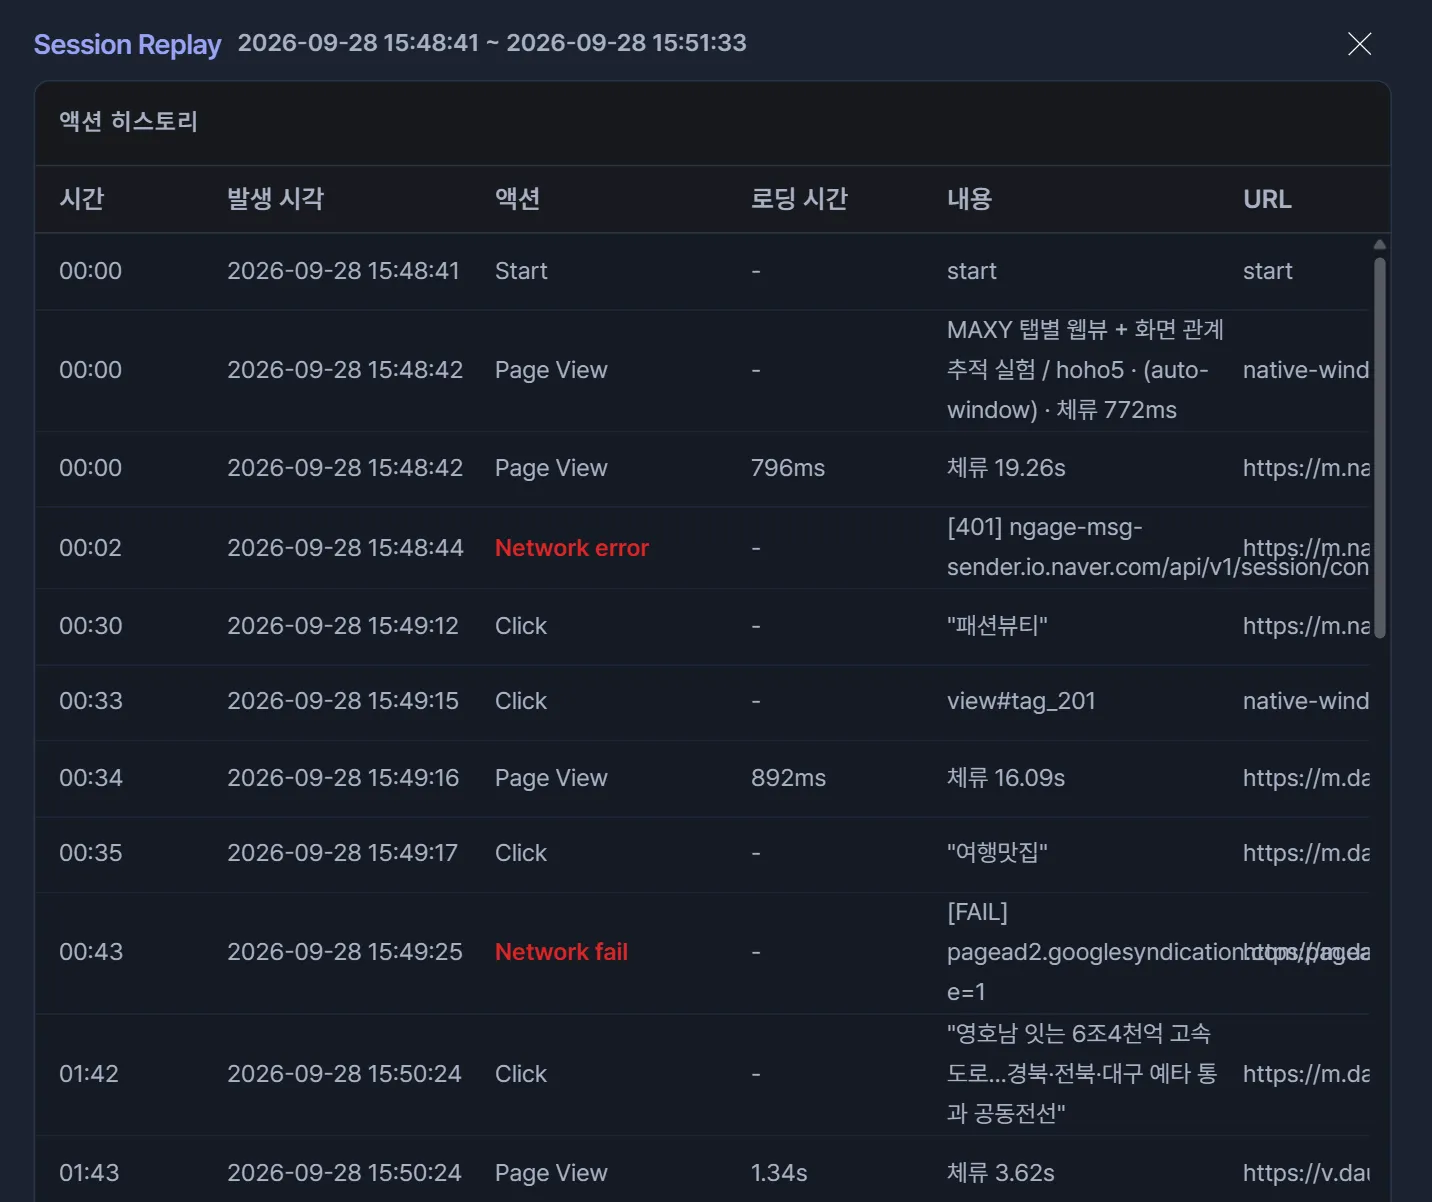Click the "여행맛집" content cell
1432x1202 pixels.
coord(997,853)
